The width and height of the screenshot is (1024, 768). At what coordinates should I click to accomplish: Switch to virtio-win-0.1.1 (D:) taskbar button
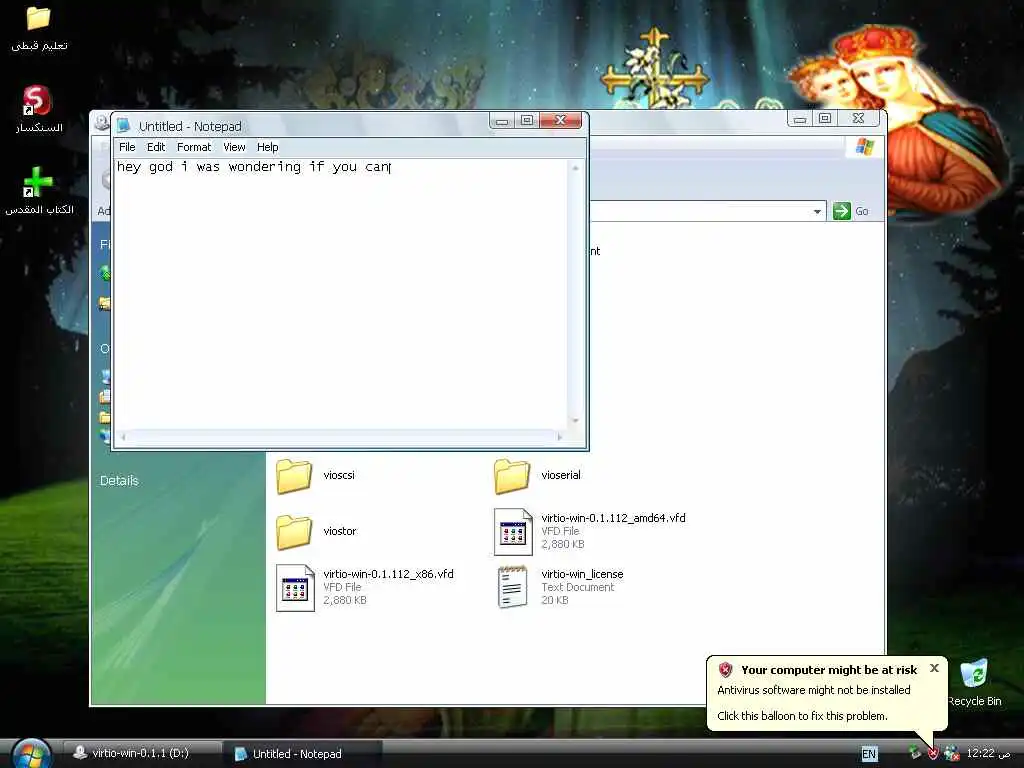(x=141, y=753)
